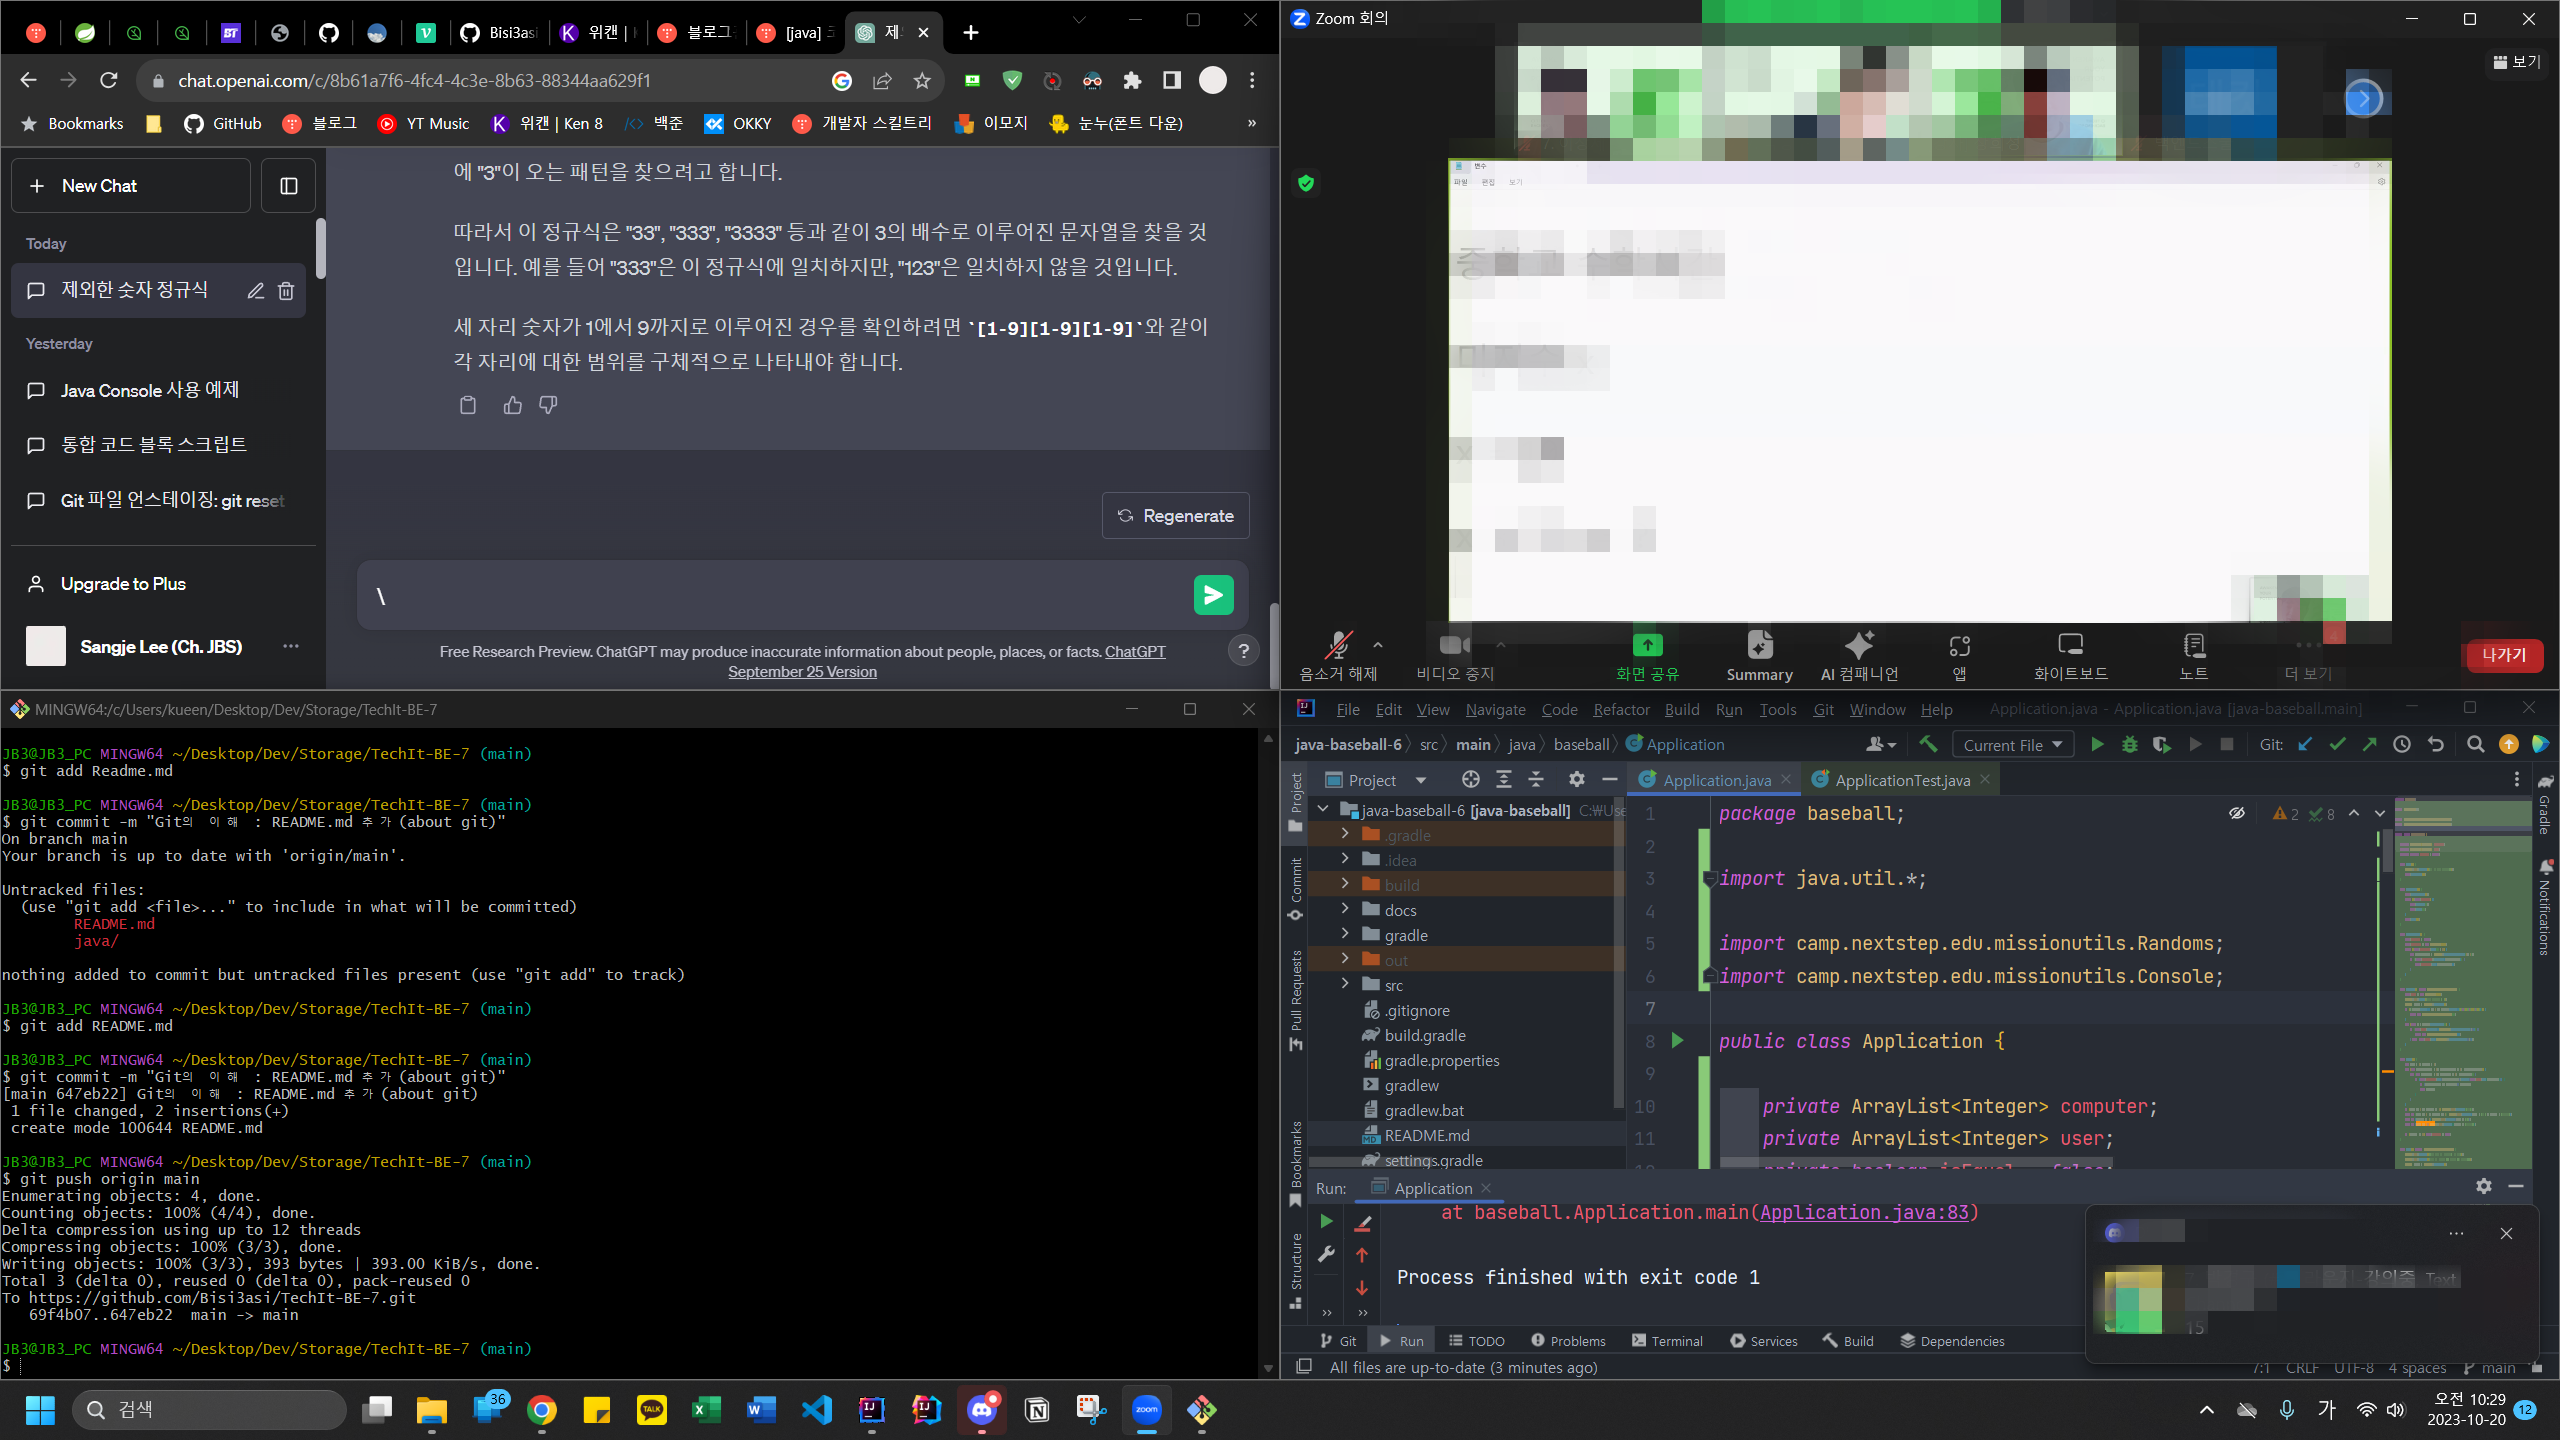Click the Run green play icon in IntelliJ toolbar
Image resolution: width=2560 pixels, height=1440 pixels.
[x=2097, y=745]
